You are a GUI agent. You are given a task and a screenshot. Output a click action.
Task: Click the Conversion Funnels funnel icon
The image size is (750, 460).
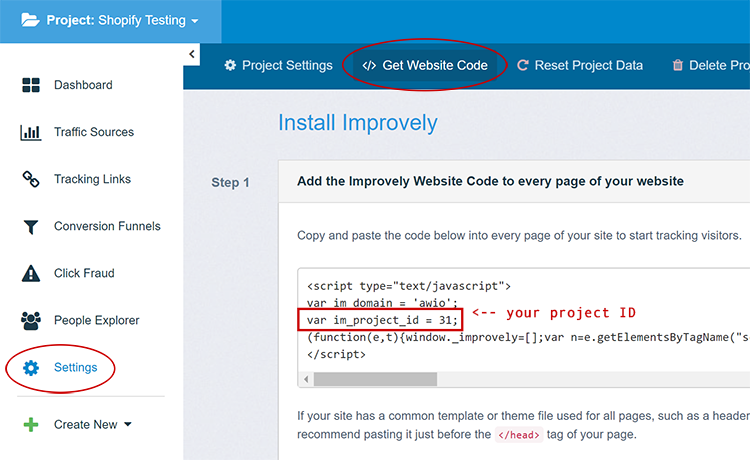(31, 227)
